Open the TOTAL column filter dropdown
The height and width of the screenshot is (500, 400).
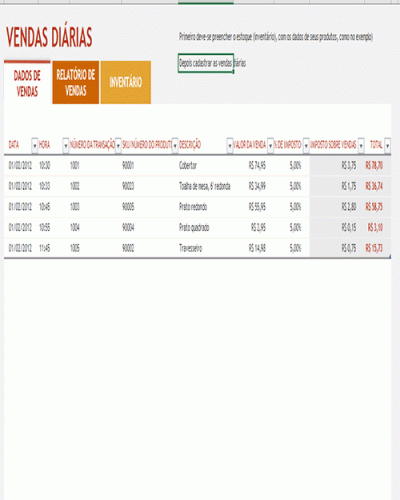[x=387, y=145]
